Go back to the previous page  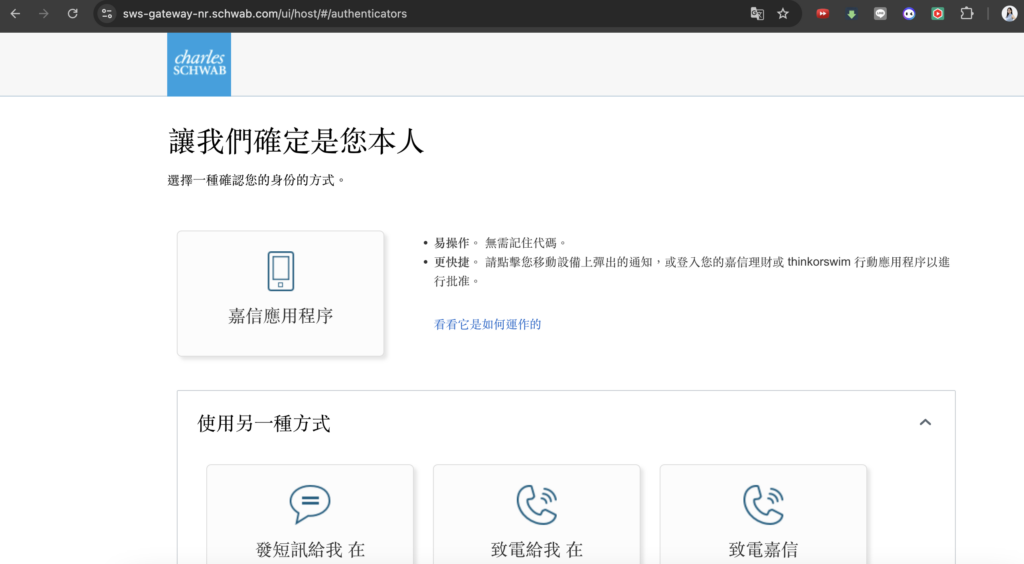[x=15, y=14]
